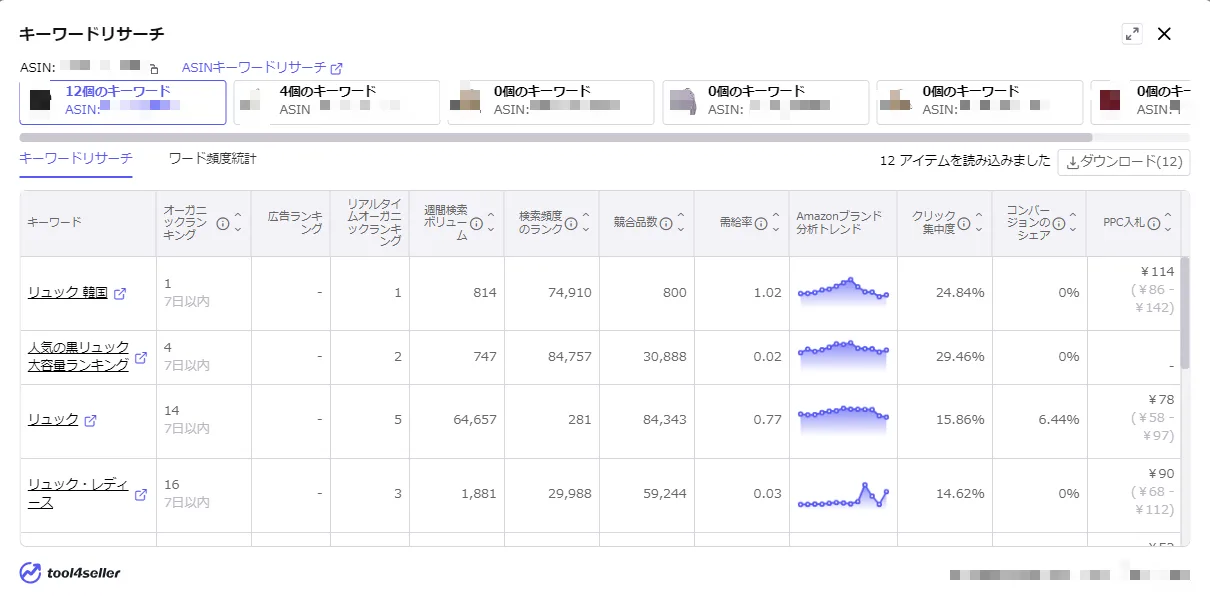Screen dimensions: 1210x609
Task: Show info for 検索頻度のランク column
Action: click(x=571, y=223)
